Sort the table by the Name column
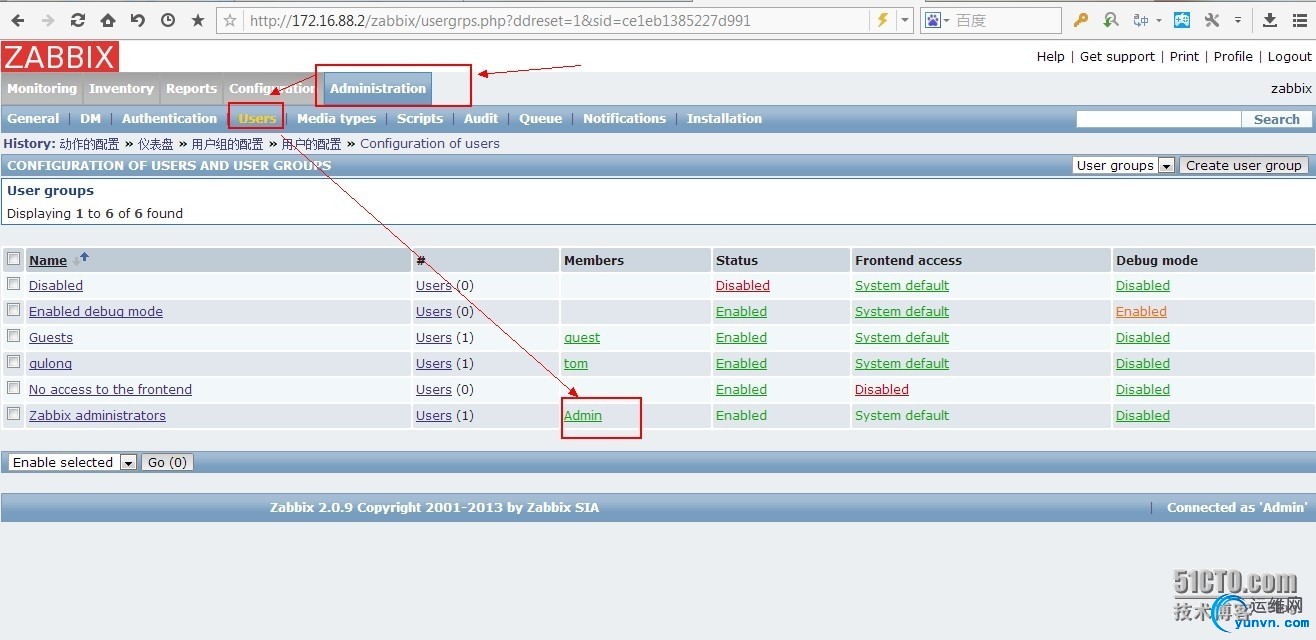 [48, 260]
